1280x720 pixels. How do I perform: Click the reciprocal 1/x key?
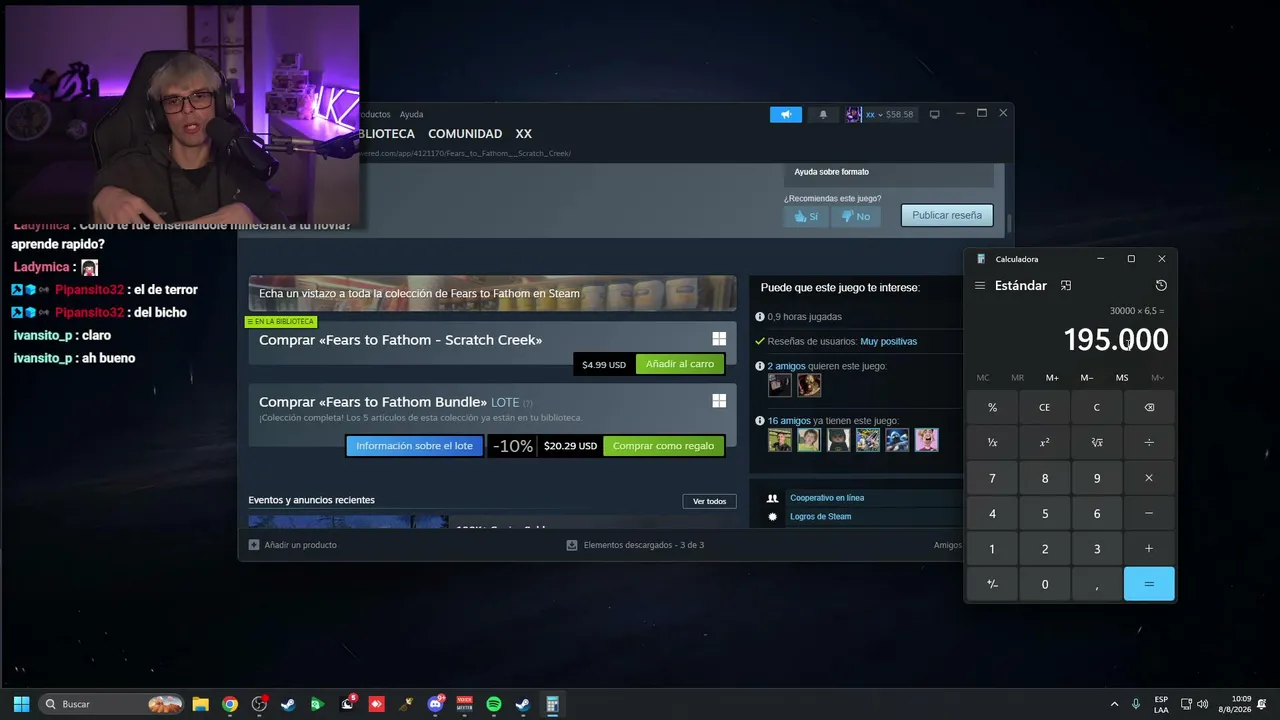[992, 443]
